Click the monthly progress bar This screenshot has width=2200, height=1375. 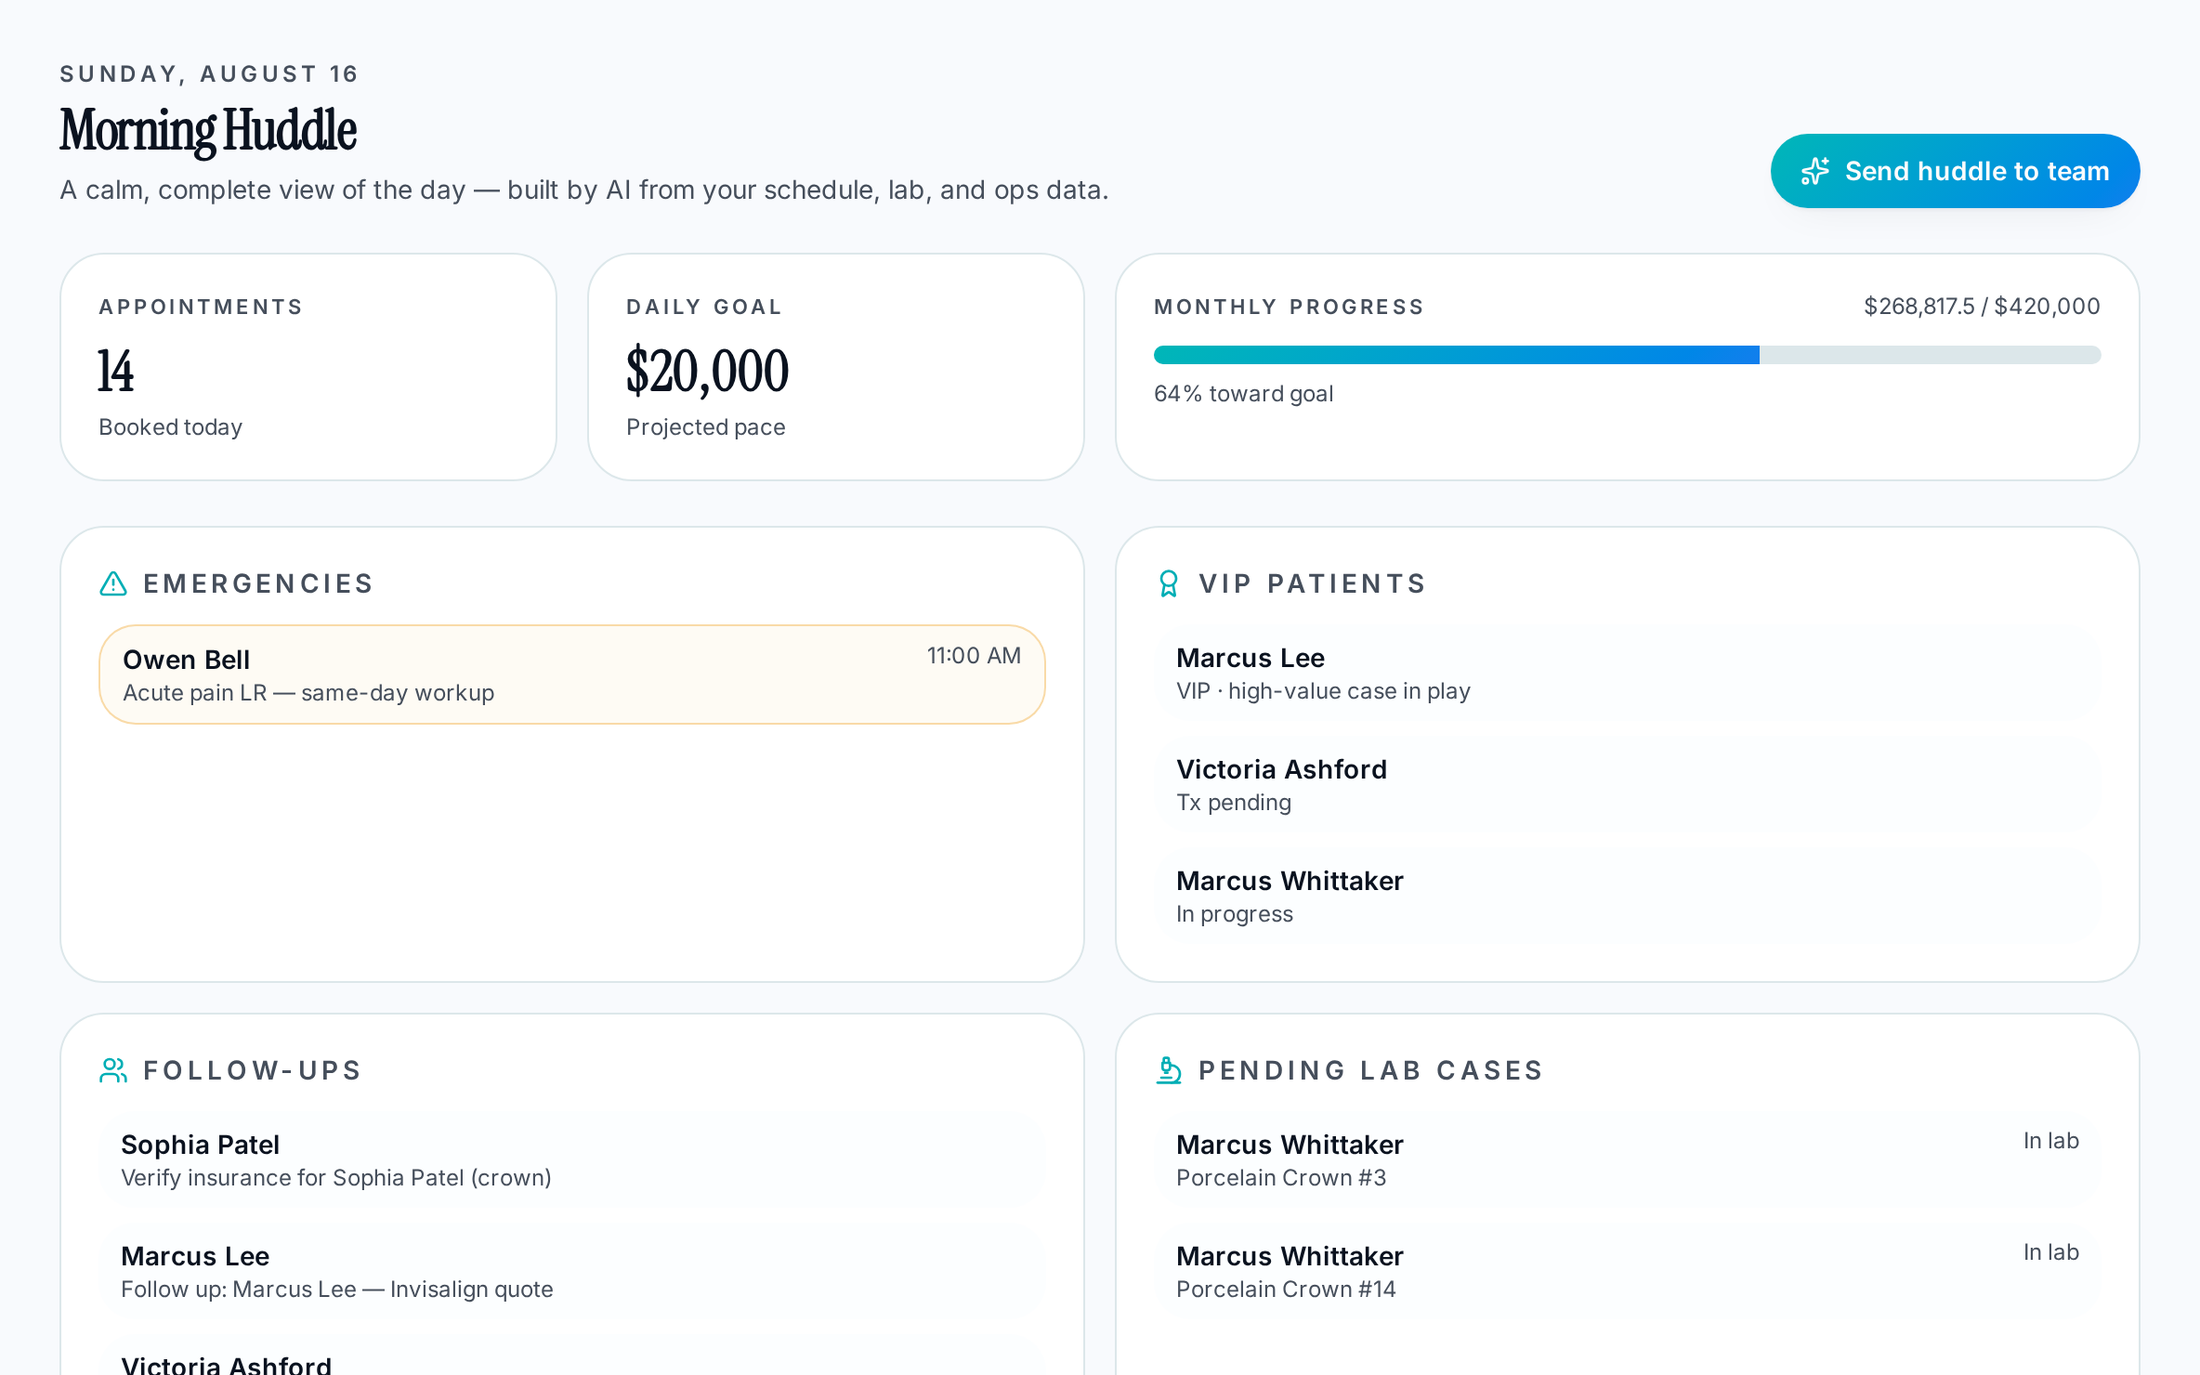click(1627, 355)
